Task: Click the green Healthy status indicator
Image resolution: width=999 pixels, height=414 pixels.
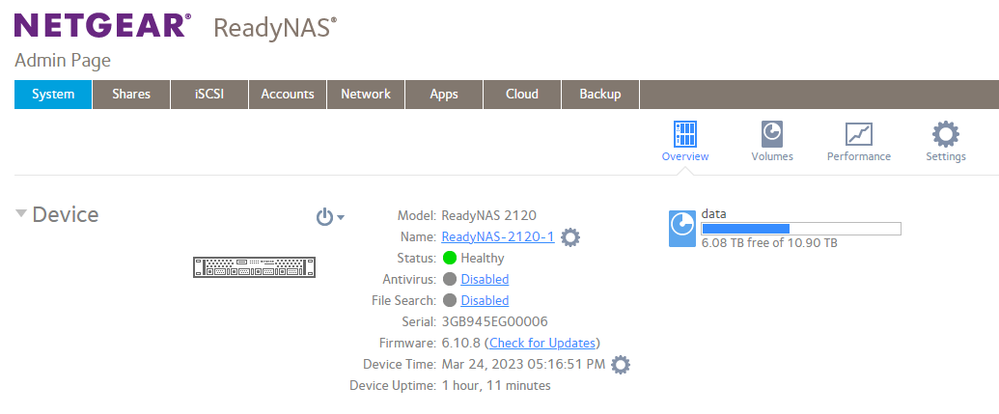Action: pos(450,258)
